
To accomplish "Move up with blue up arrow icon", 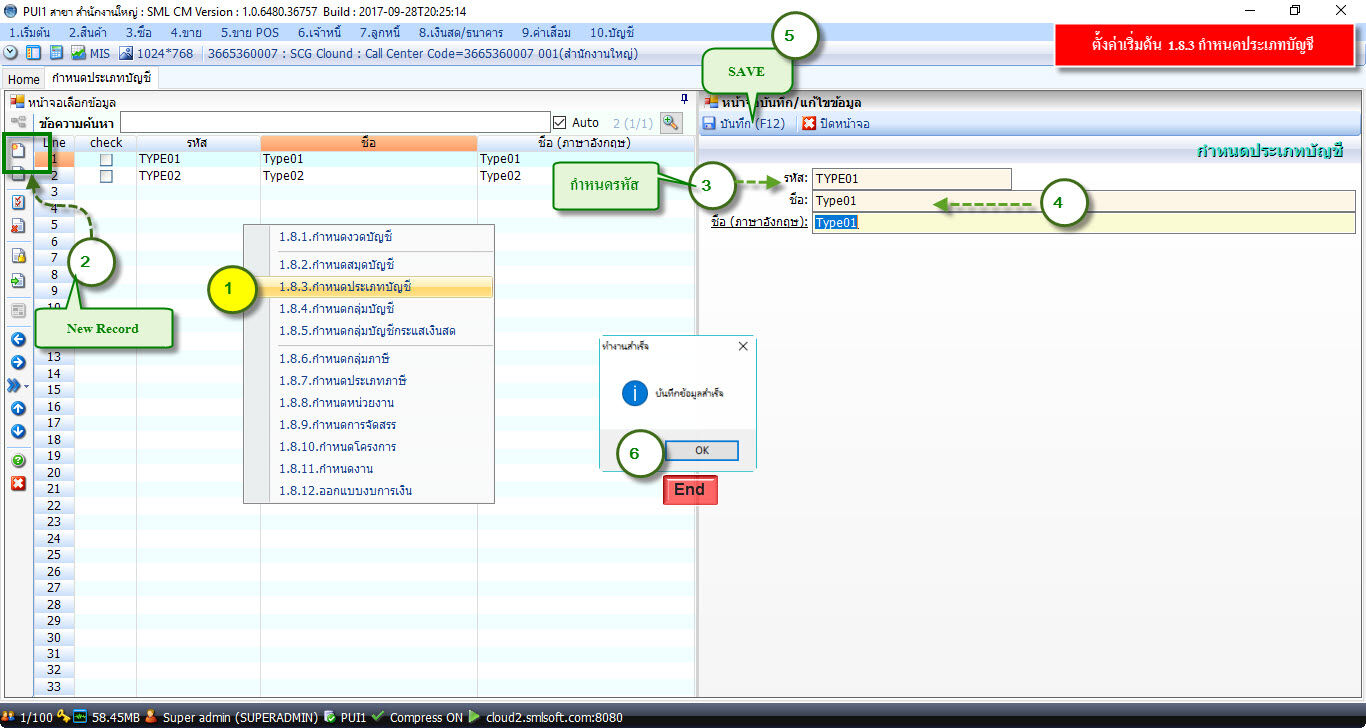I will point(18,408).
